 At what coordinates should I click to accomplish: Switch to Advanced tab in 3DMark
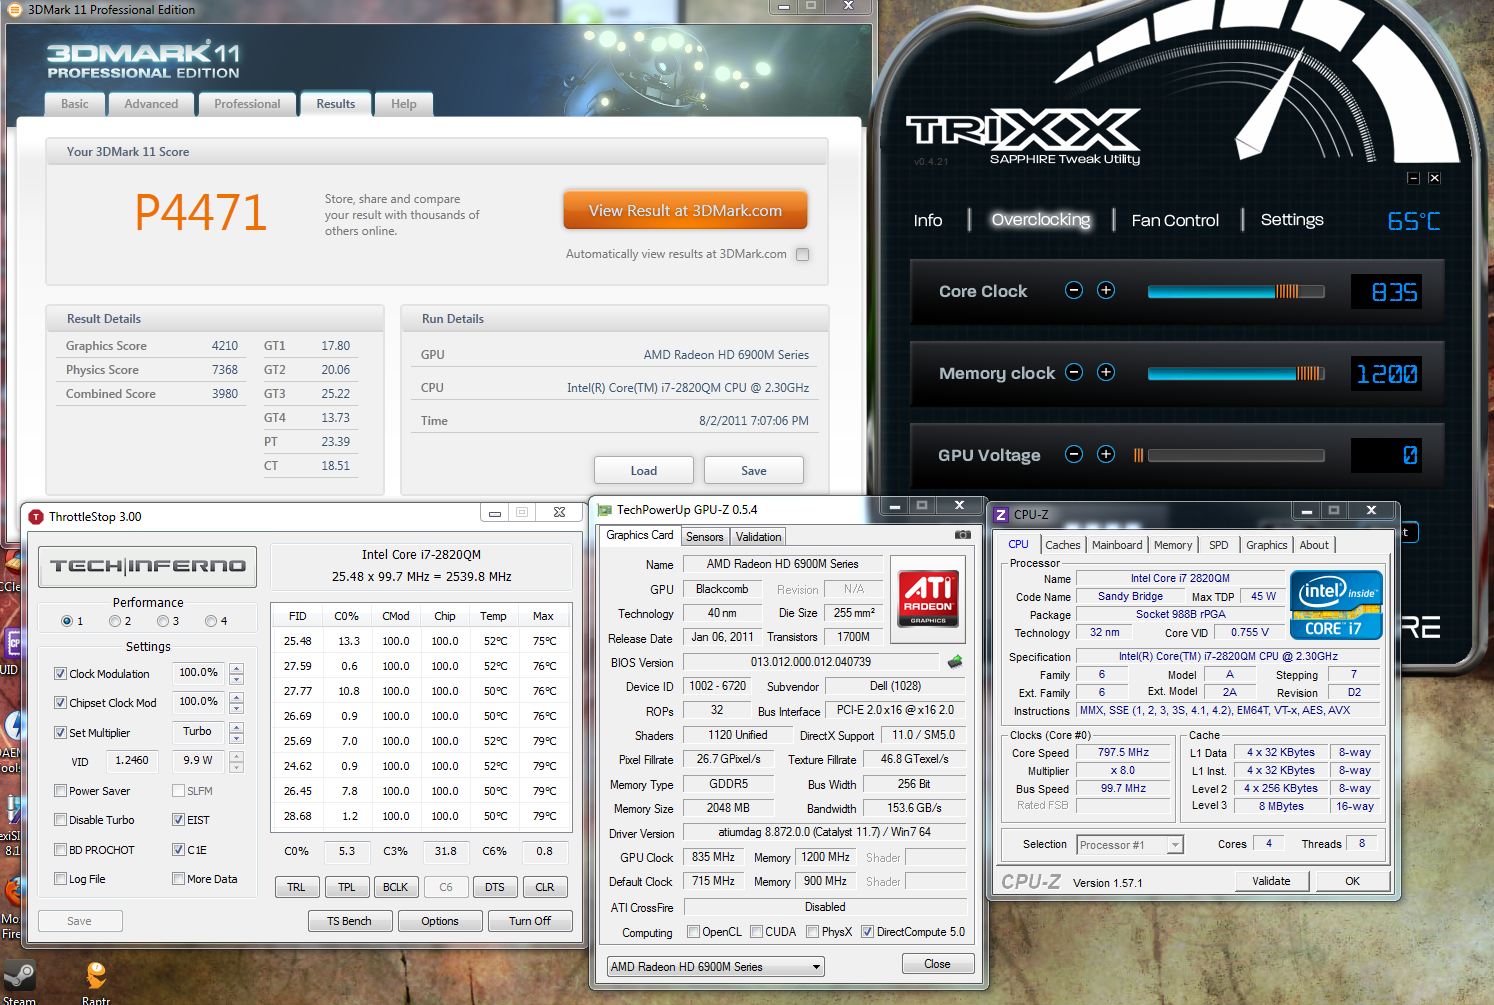(151, 104)
